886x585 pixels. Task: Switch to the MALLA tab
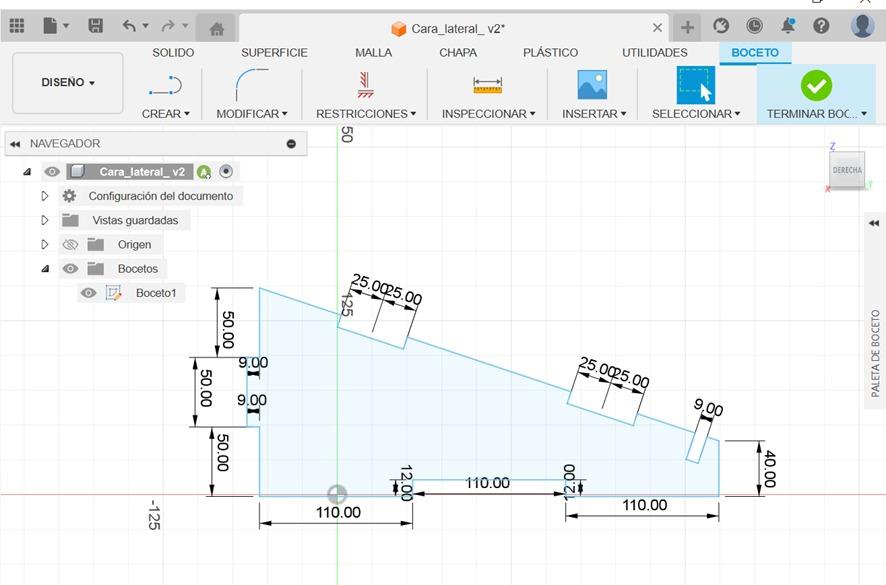coord(373,53)
